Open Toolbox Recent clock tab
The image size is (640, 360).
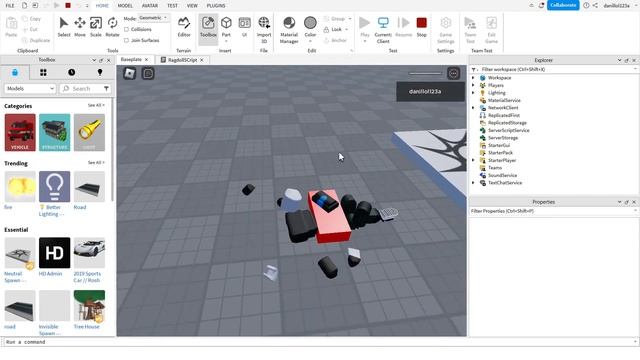(x=71, y=72)
